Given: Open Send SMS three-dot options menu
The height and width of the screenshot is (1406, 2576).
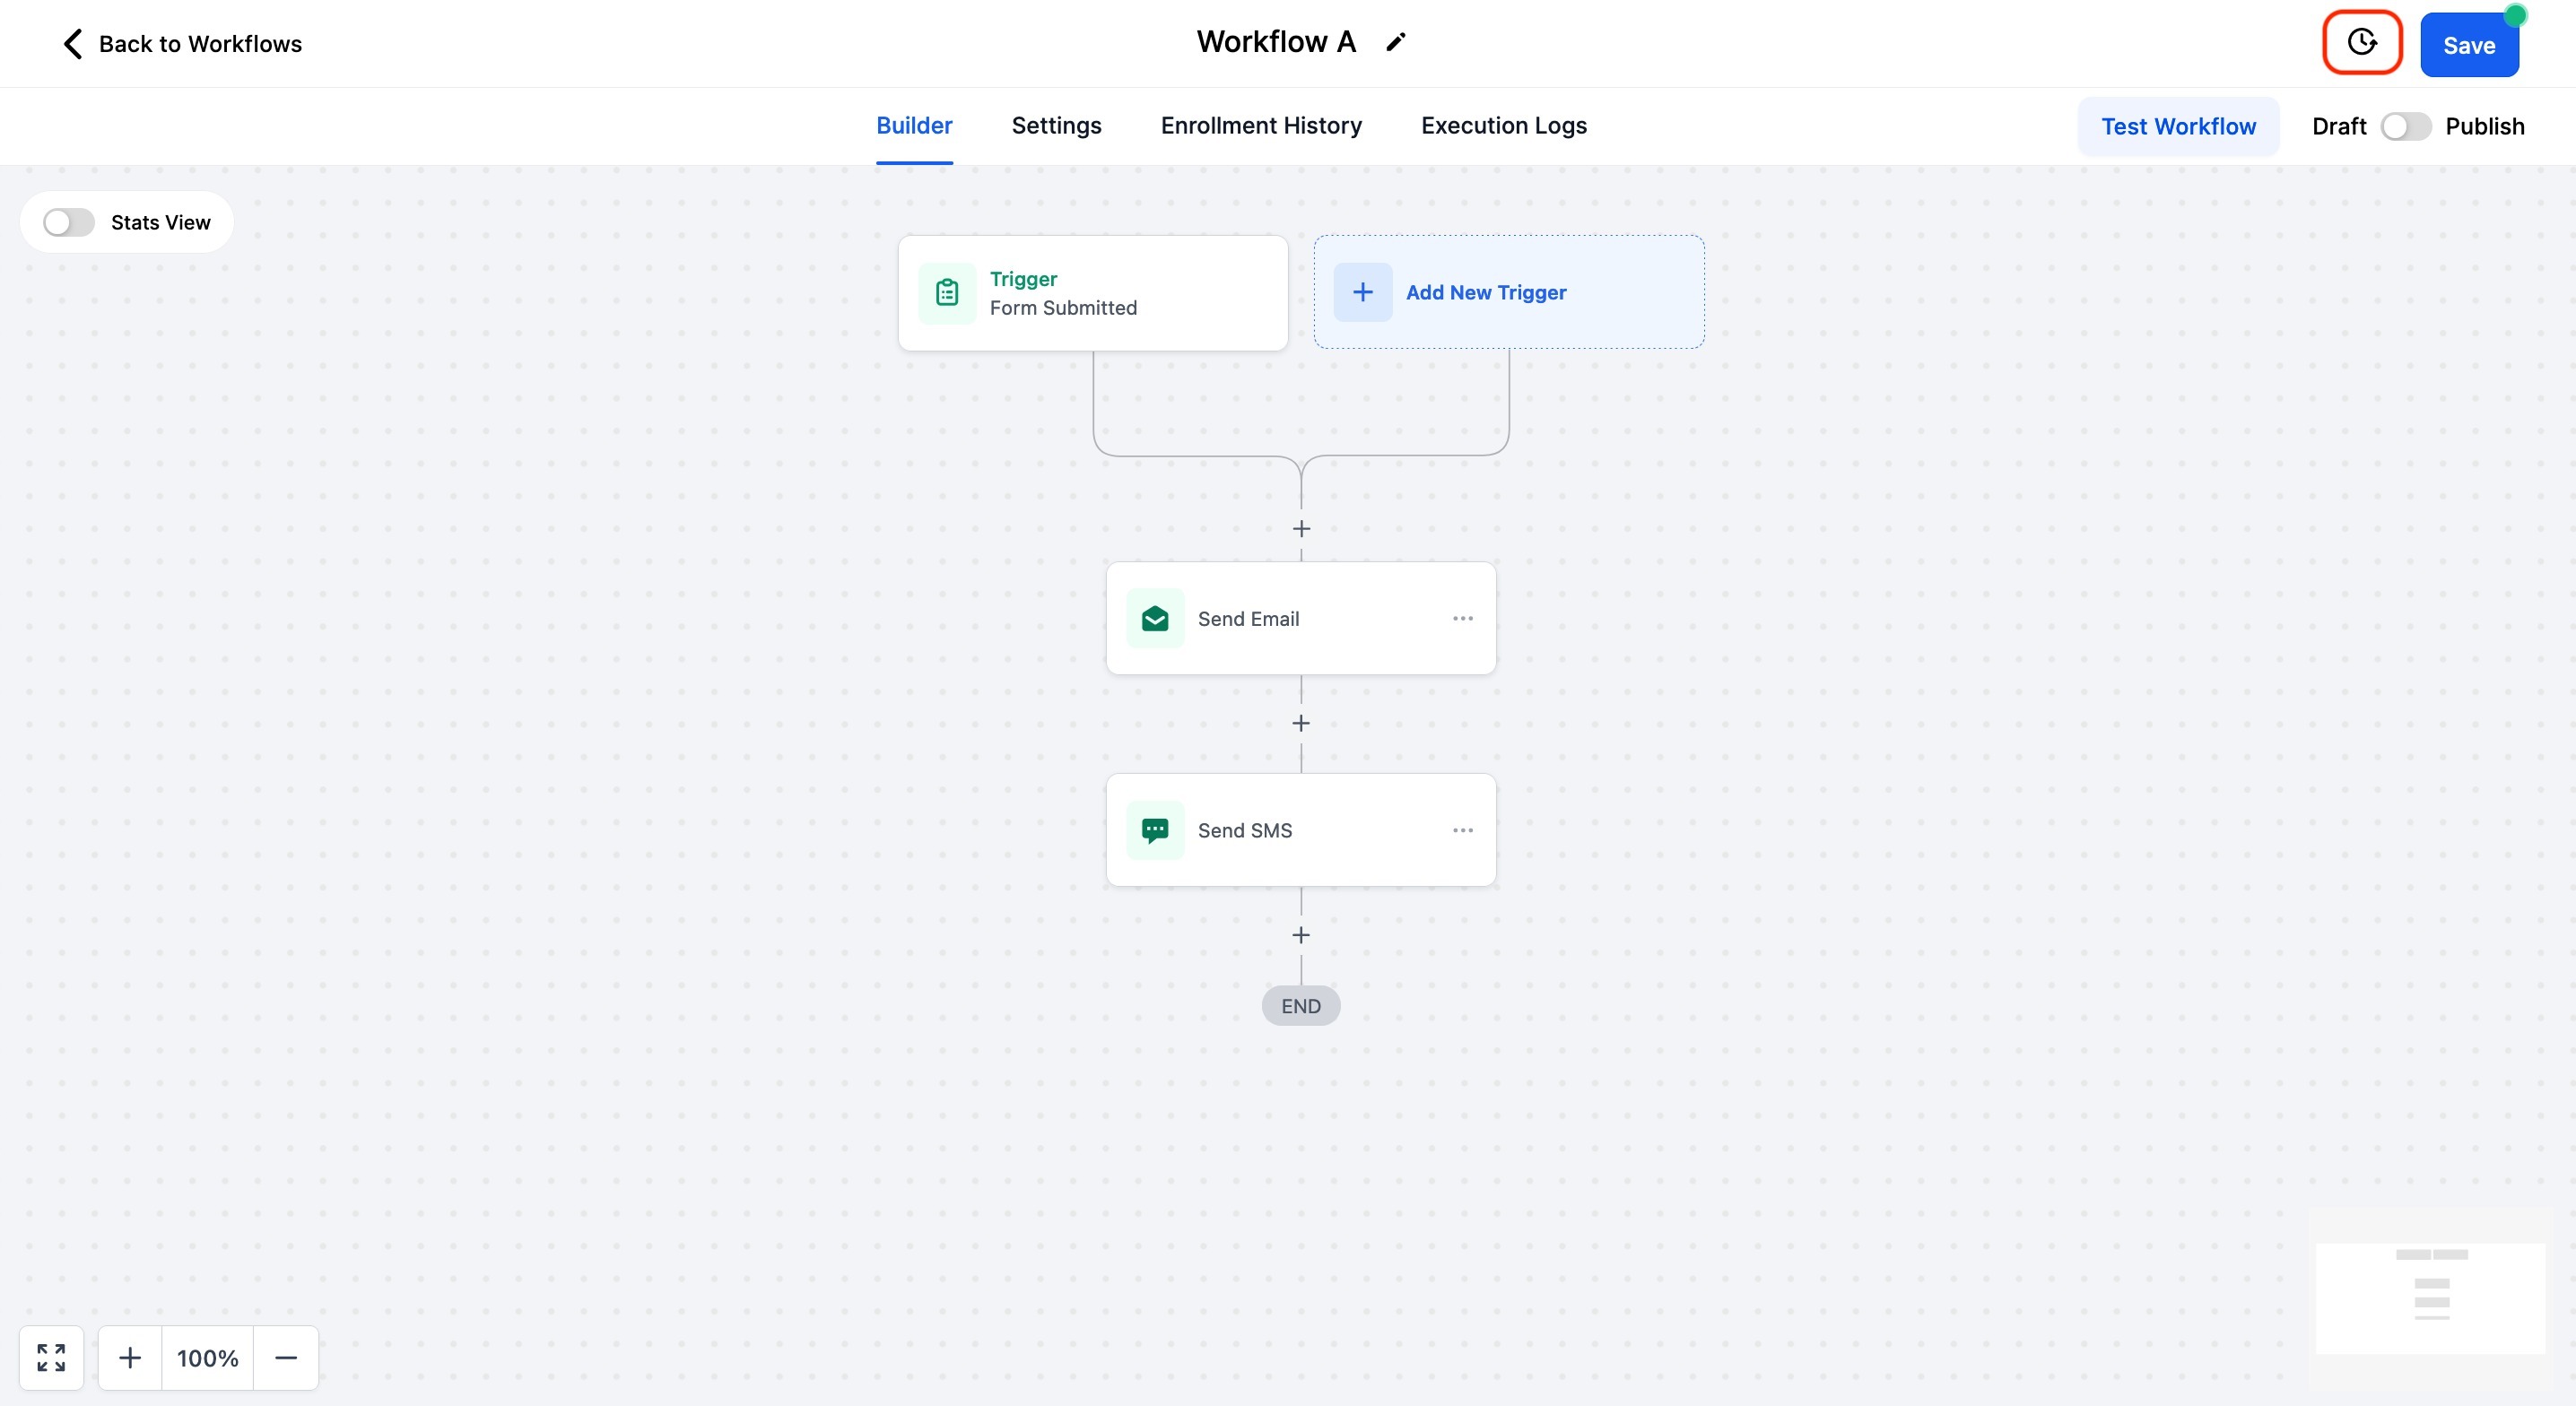Looking at the screenshot, I should pyautogui.click(x=1462, y=830).
